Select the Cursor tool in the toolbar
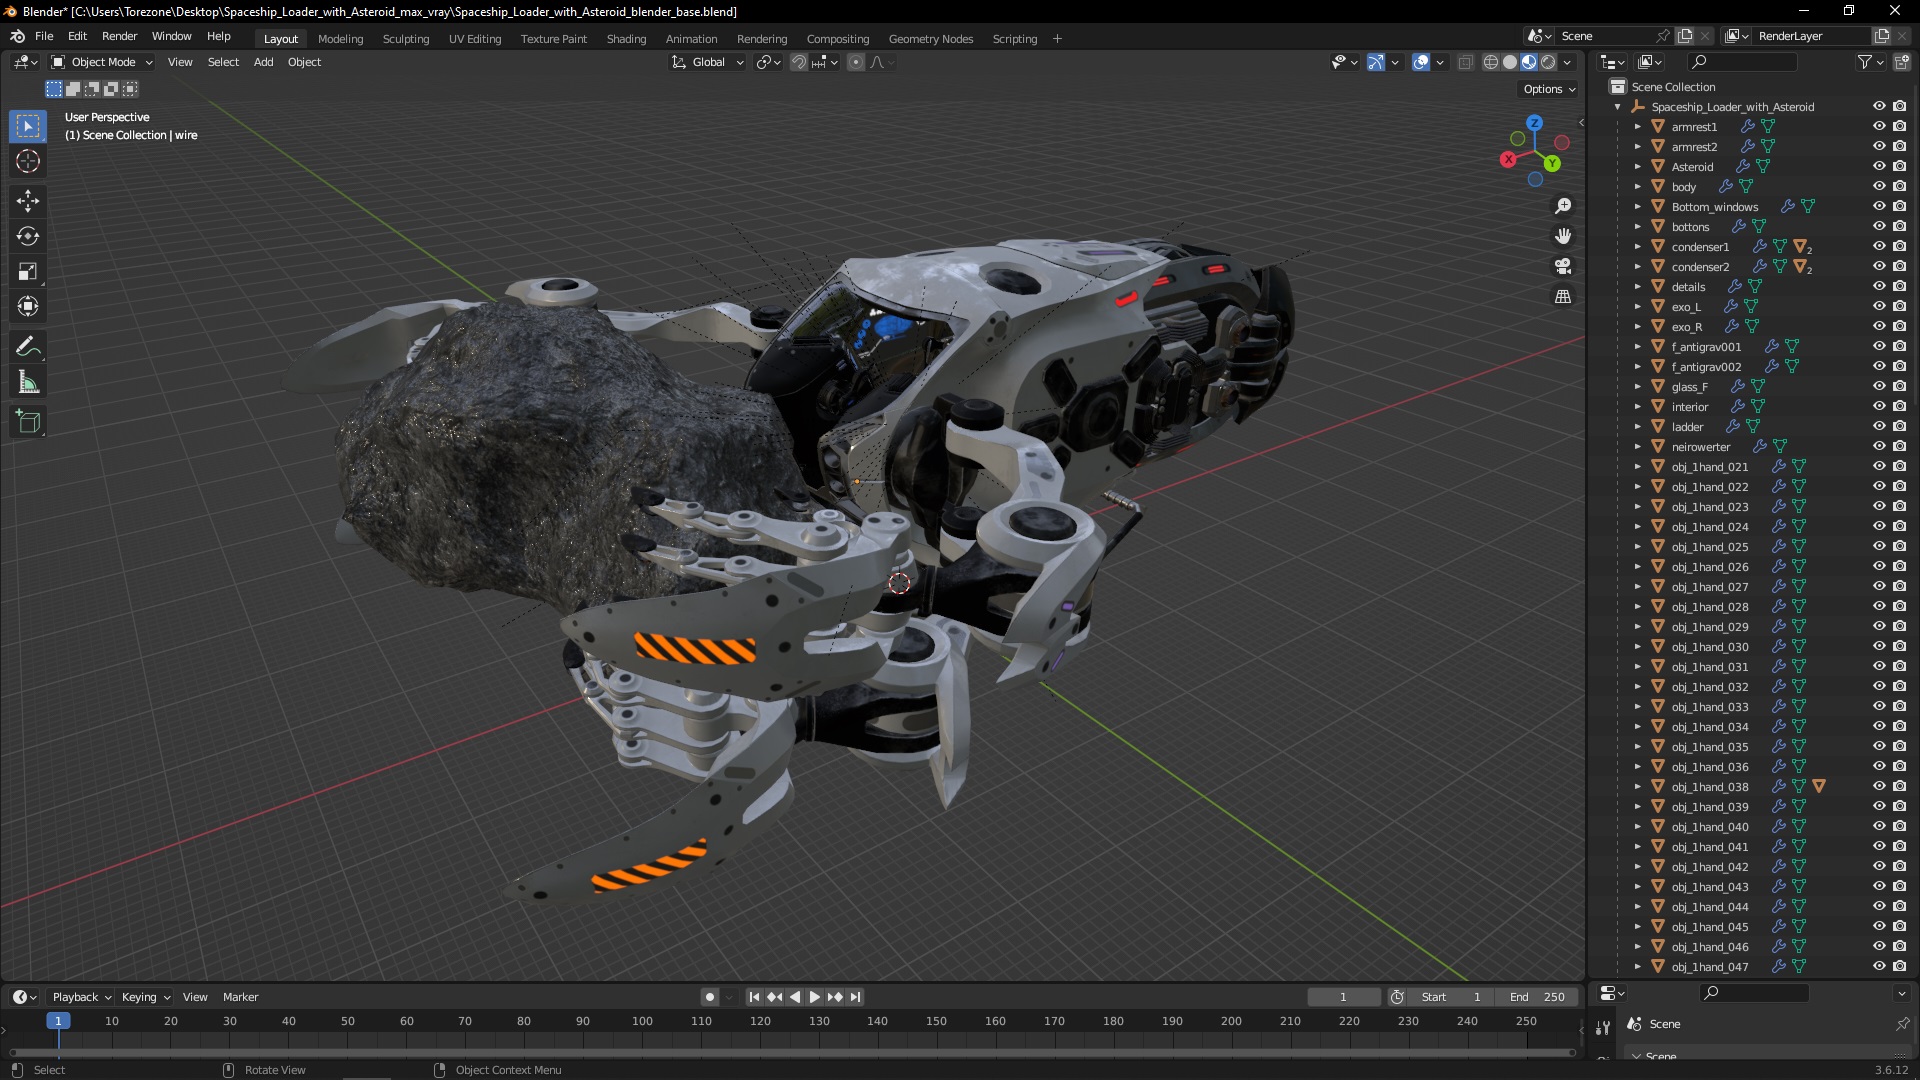1920x1080 pixels. pyautogui.click(x=28, y=161)
